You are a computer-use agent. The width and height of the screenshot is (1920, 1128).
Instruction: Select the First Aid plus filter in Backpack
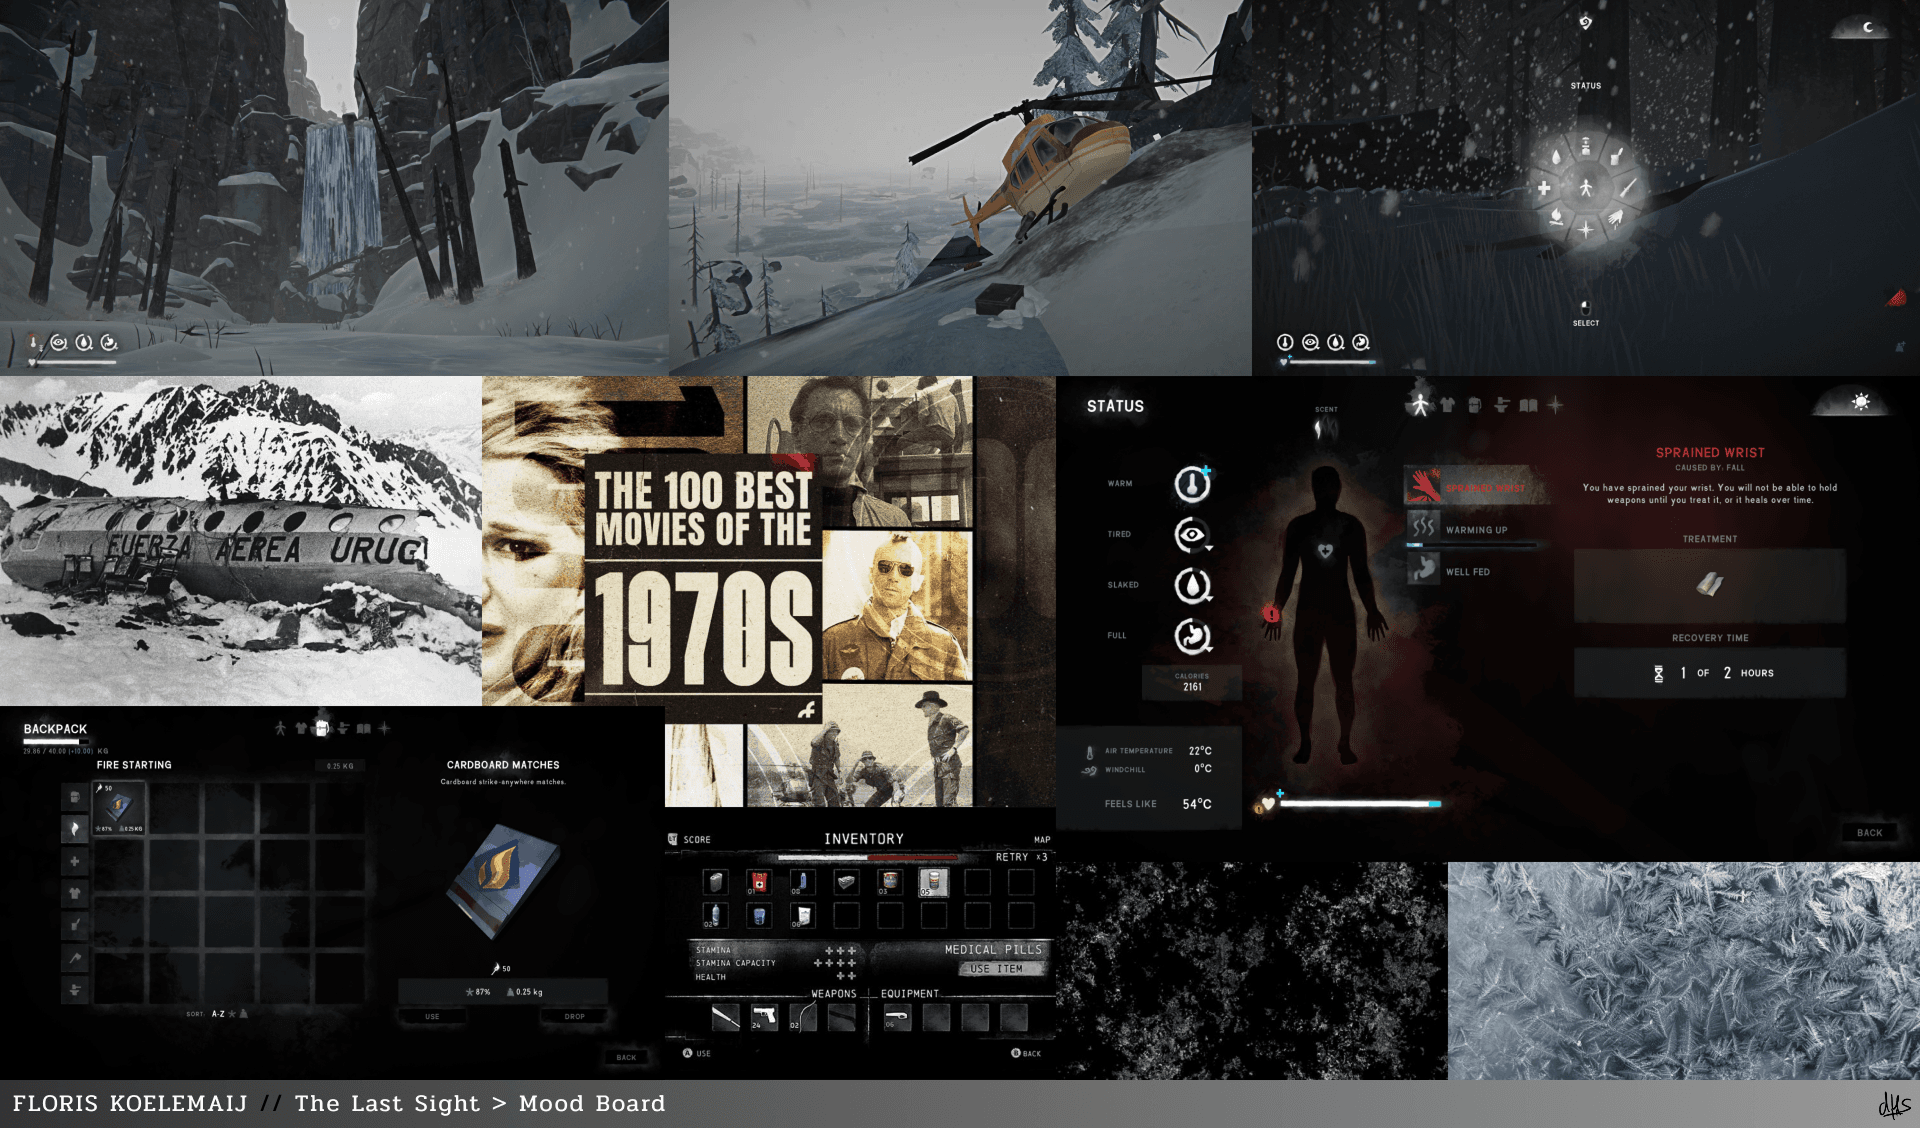(74, 861)
